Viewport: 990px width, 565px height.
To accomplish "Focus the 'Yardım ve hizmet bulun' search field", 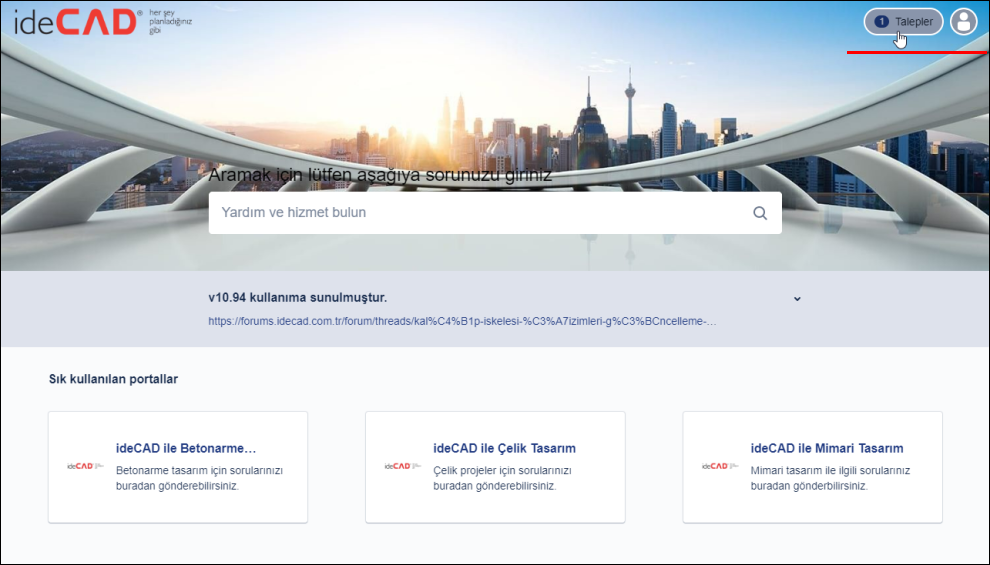I will pos(495,213).
